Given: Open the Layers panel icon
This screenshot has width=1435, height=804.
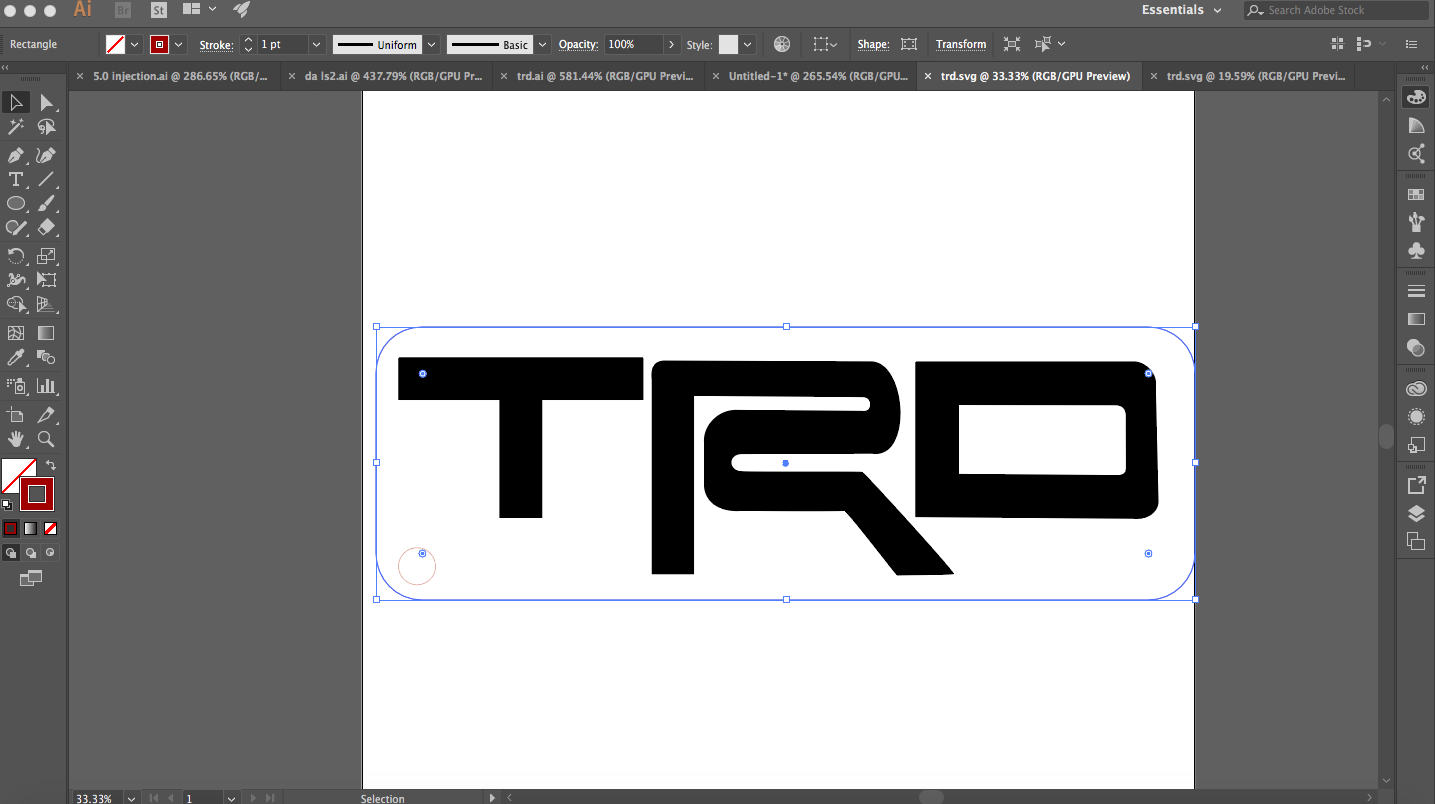Looking at the screenshot, I should tap(1416, 513).
